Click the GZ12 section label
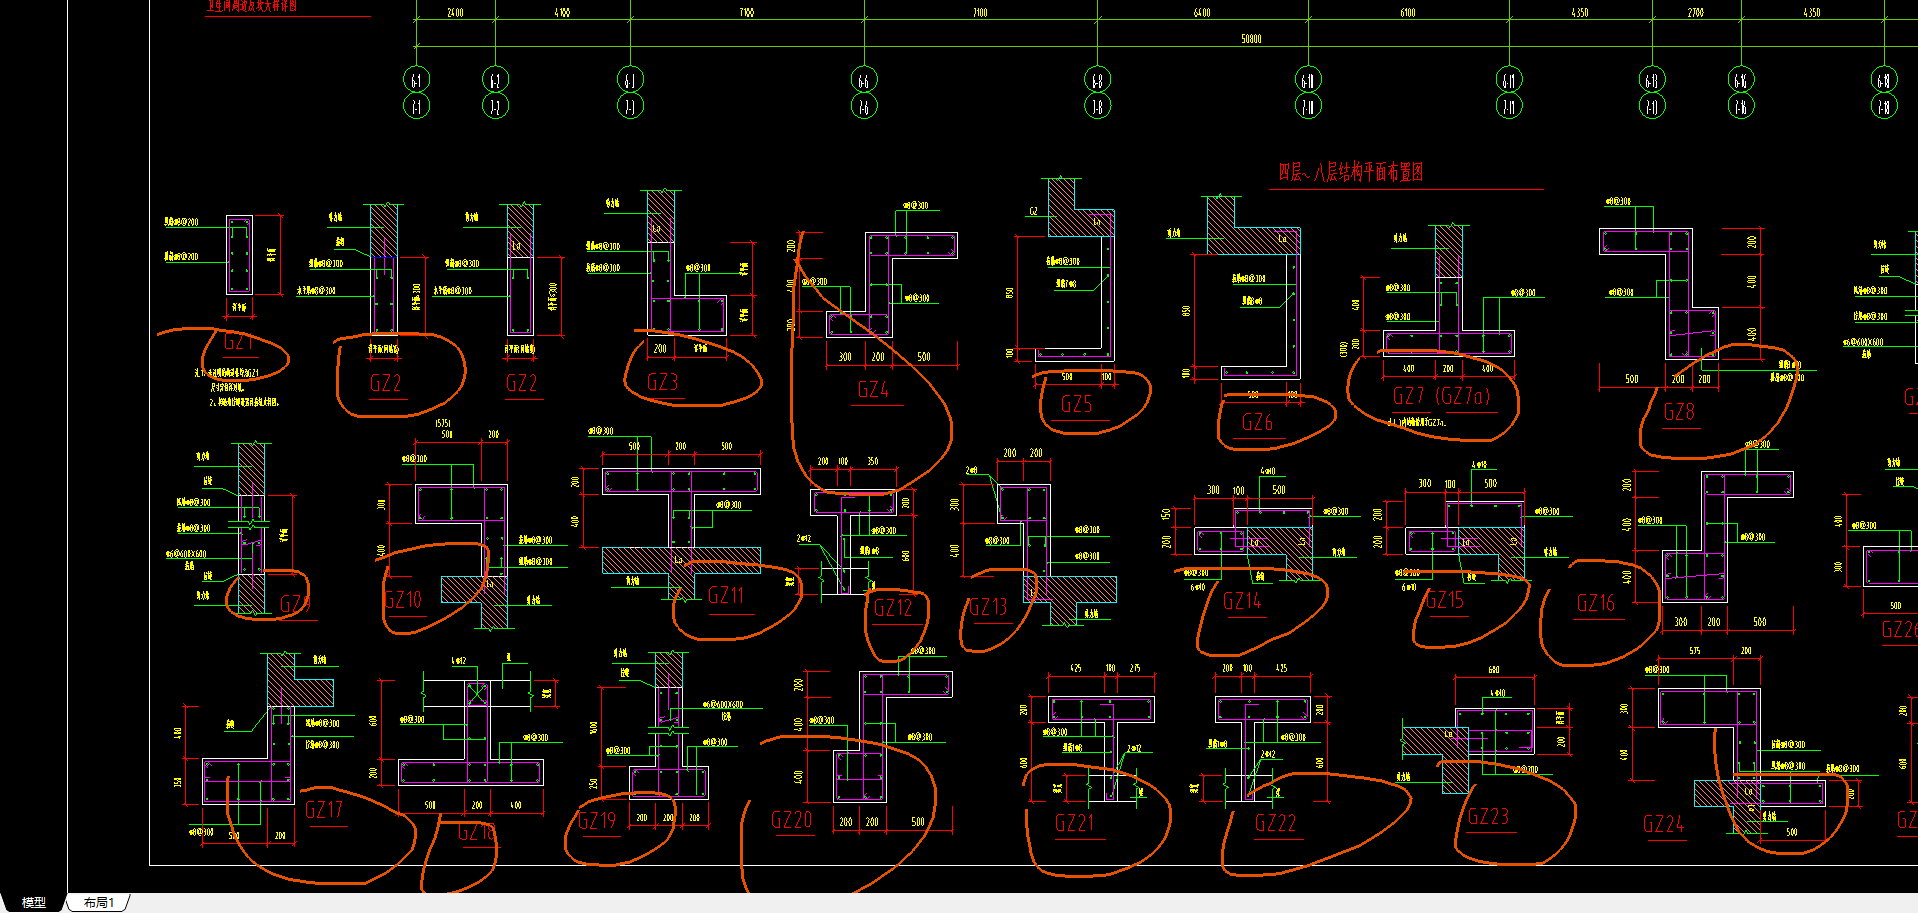This screenshot has width=1918, height=913. [x=893, y=608]
